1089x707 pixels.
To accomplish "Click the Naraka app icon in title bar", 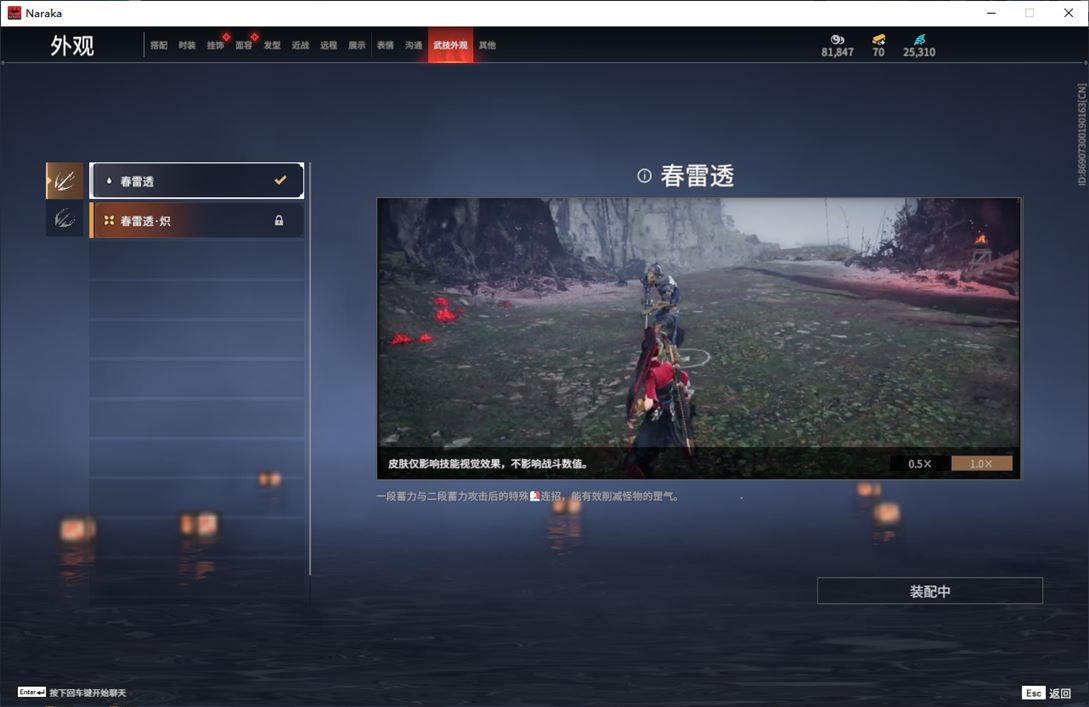I will point(14,13).
